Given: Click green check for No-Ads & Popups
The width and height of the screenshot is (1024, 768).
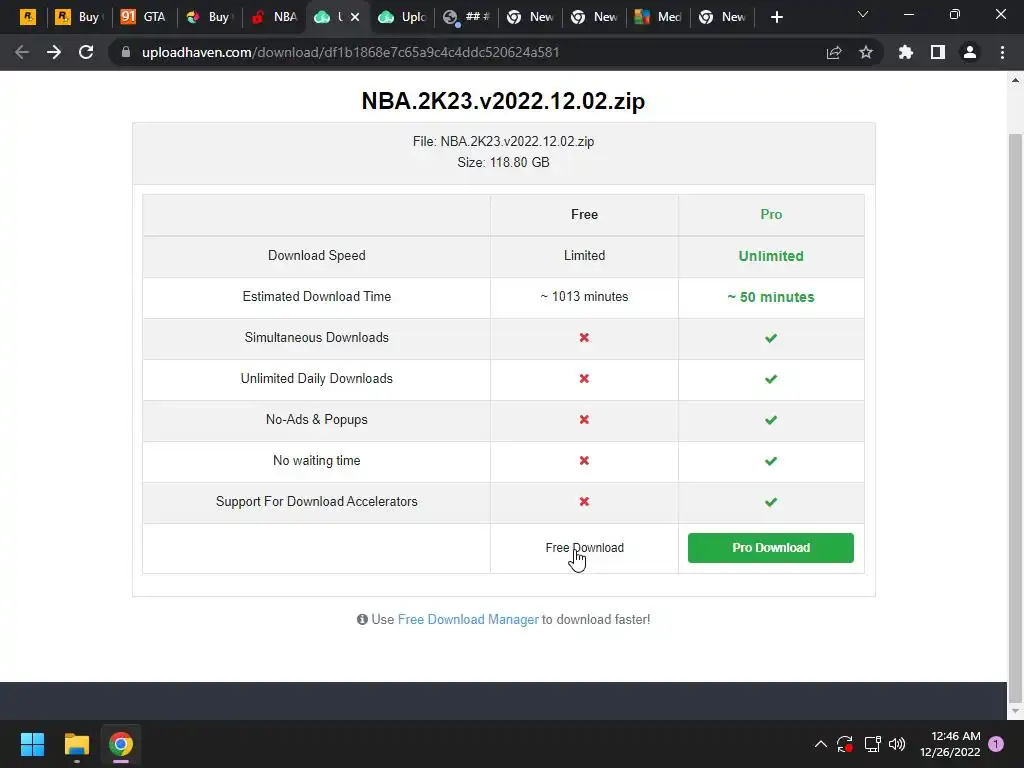Looking at the screenshot, I should click(x=771, y=420).
